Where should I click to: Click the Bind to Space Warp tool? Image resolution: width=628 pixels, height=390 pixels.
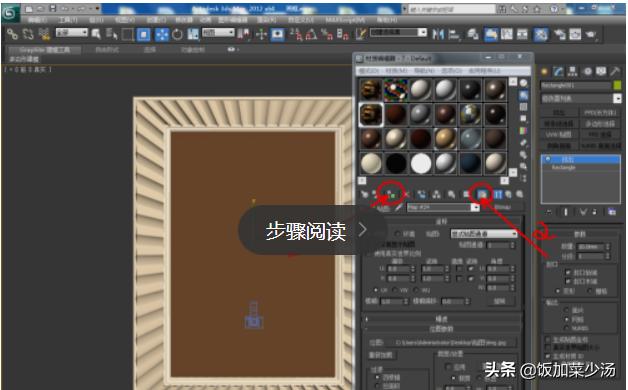44,34
